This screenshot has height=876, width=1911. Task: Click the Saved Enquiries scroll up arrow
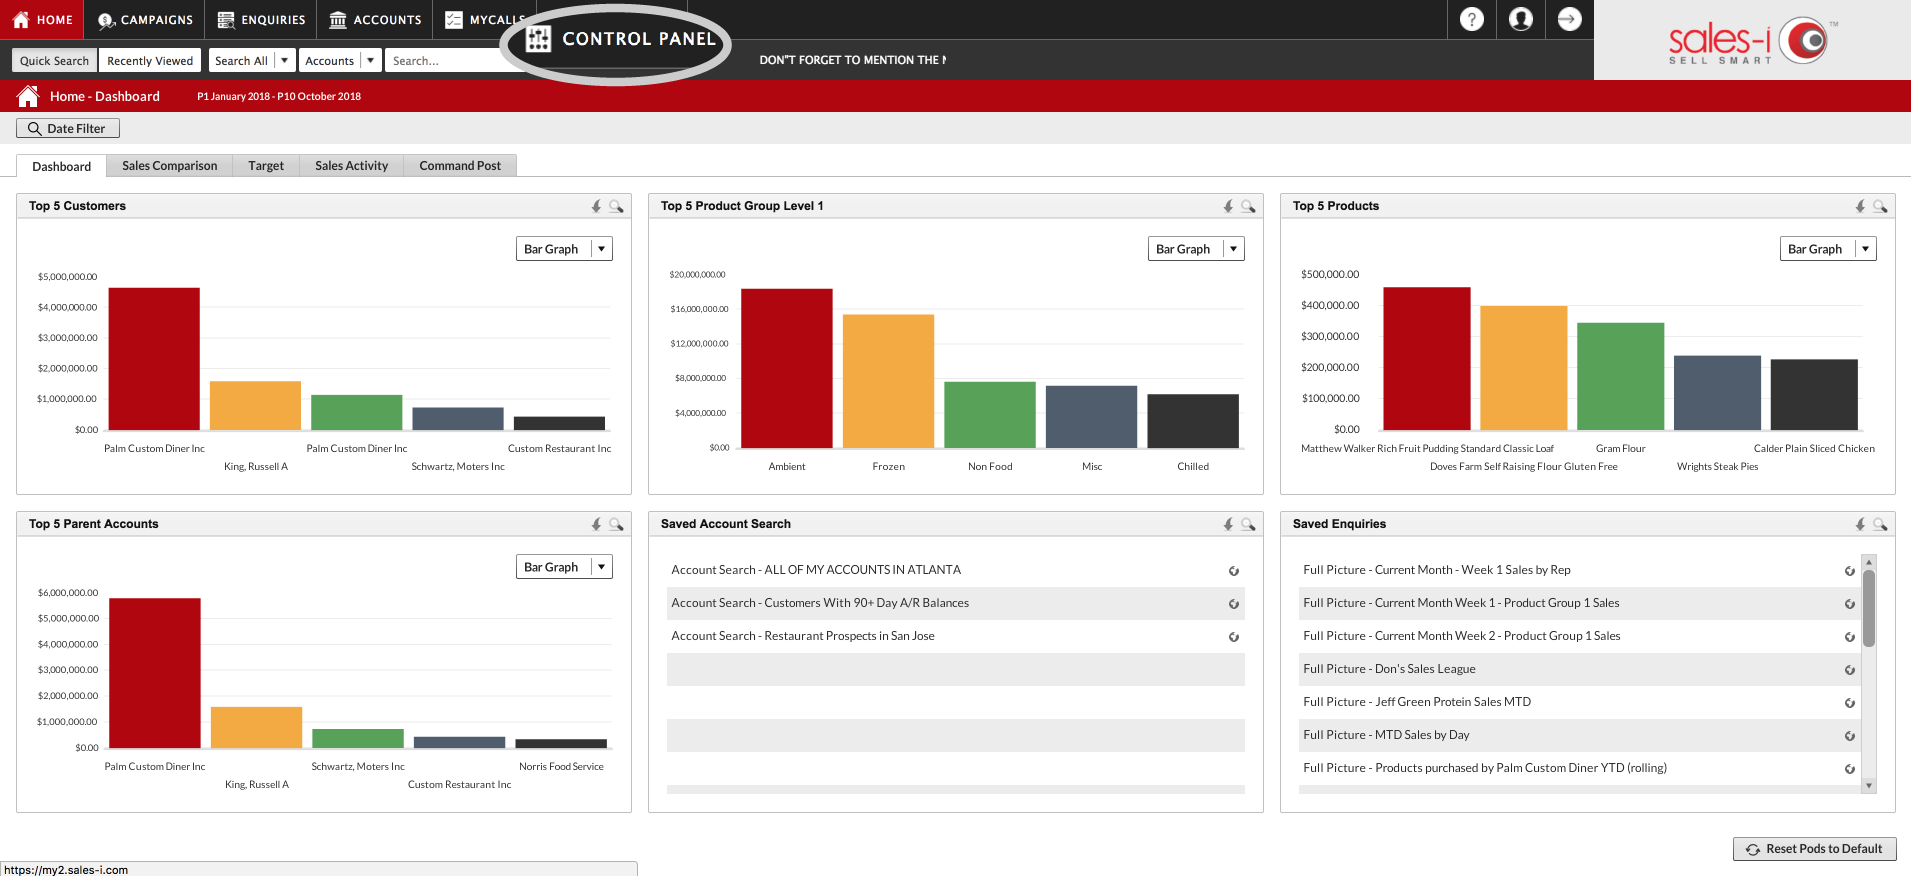coord(1868,562)
